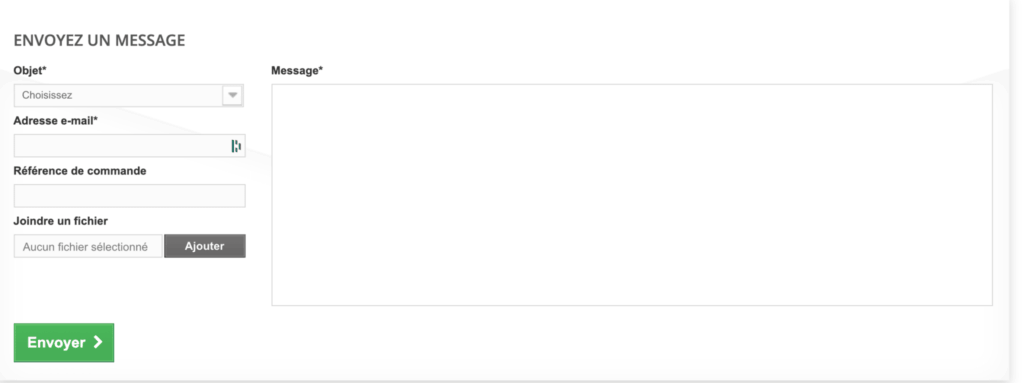Click the Ajouter button

coord(204,246)
